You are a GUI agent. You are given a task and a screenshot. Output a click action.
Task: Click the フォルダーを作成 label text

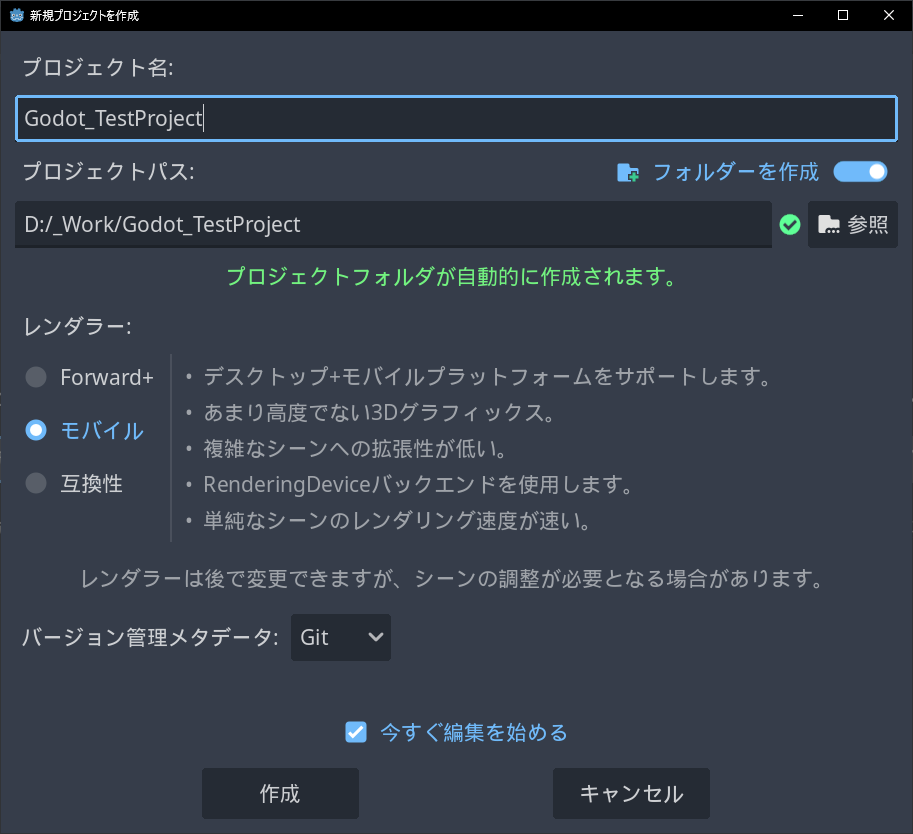[x=735, y=172]
